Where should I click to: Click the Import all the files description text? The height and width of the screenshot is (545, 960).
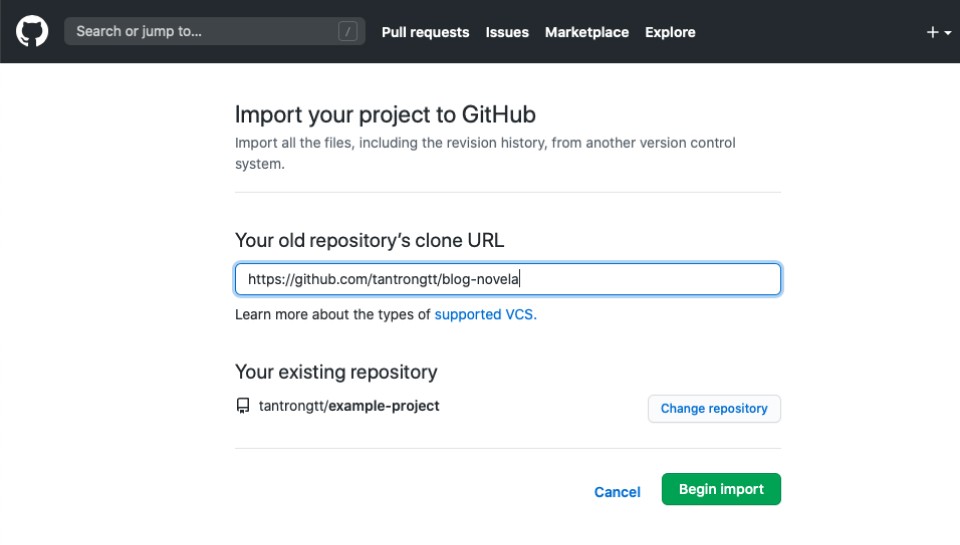485,153
